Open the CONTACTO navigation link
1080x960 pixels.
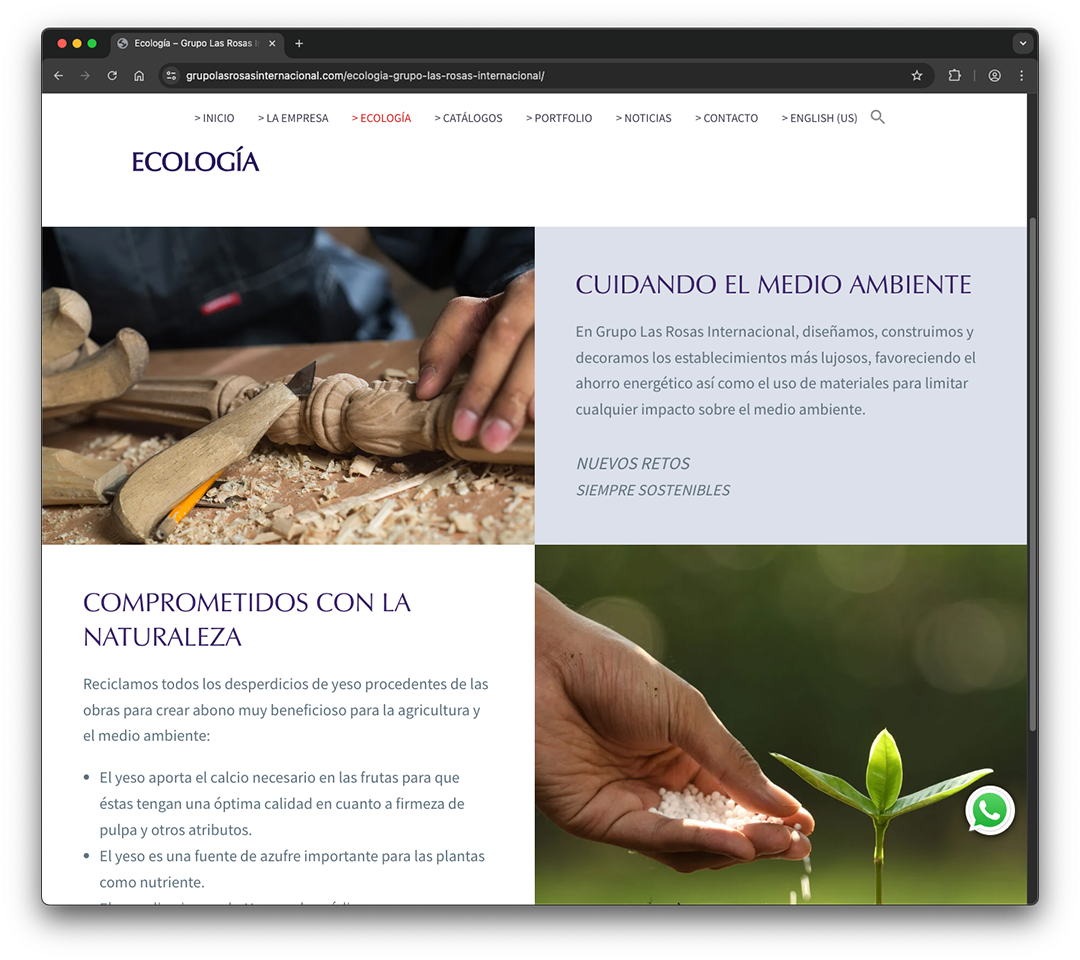pyautogui.click(x=726, y=118)
